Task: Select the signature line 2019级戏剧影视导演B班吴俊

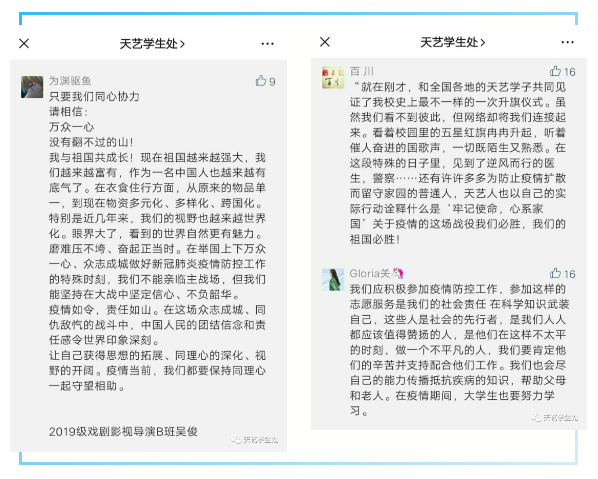Action: 124,431
